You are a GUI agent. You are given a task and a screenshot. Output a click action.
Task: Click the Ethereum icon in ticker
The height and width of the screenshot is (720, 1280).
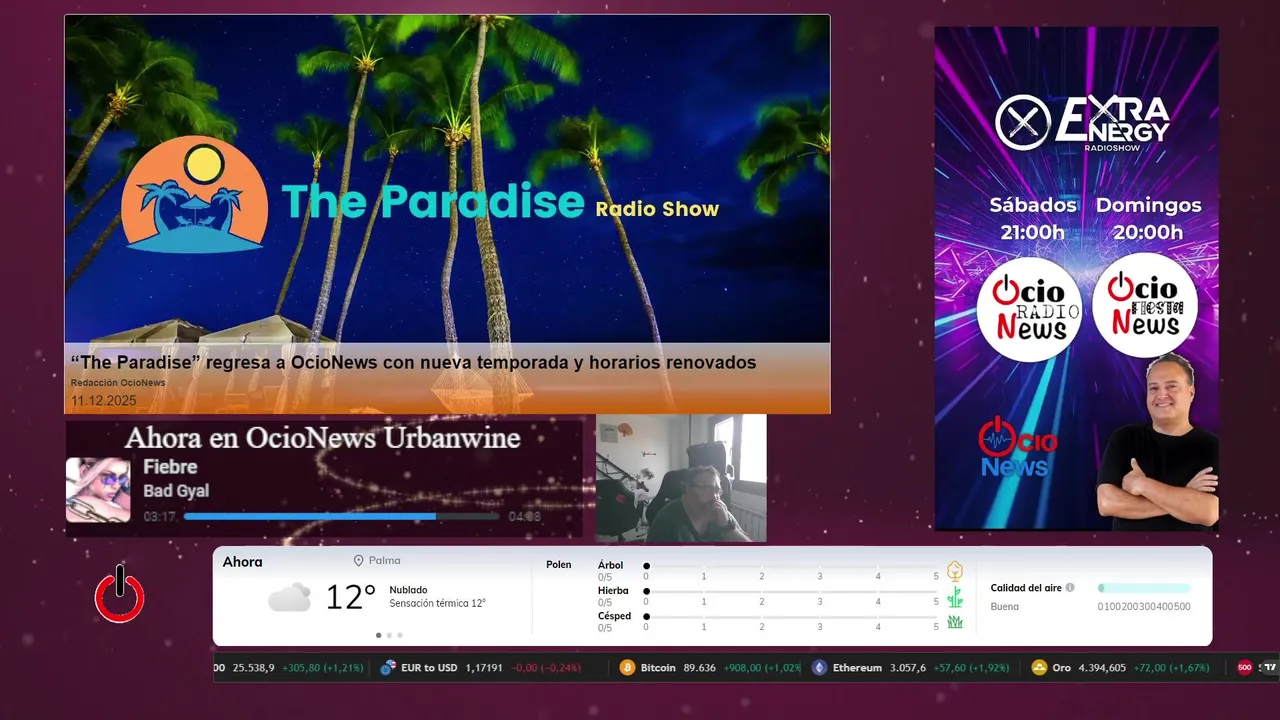point(819,668)
